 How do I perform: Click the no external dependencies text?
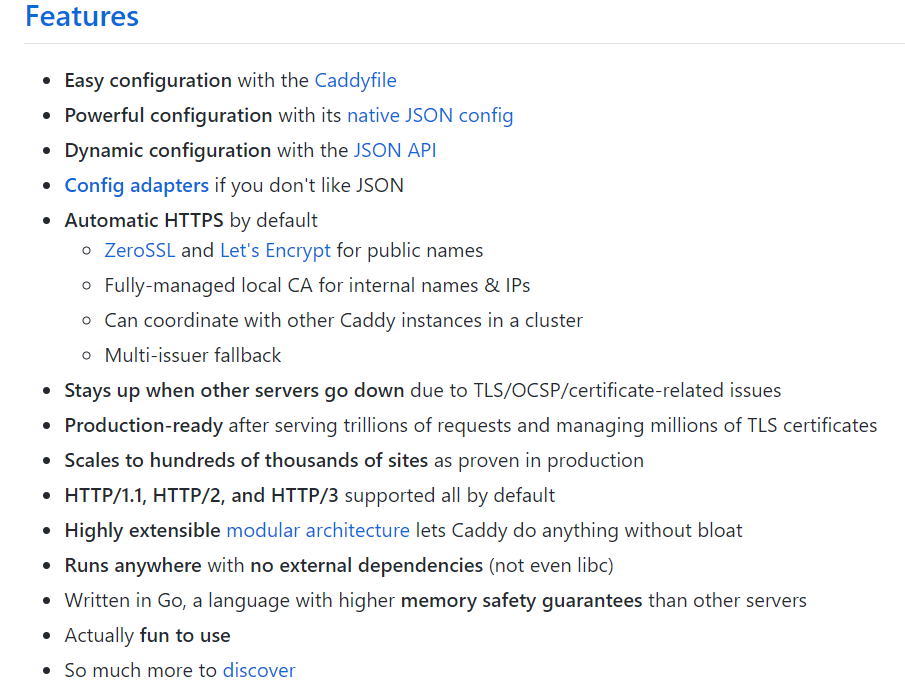pyautogui.click(x=367, y=565)
